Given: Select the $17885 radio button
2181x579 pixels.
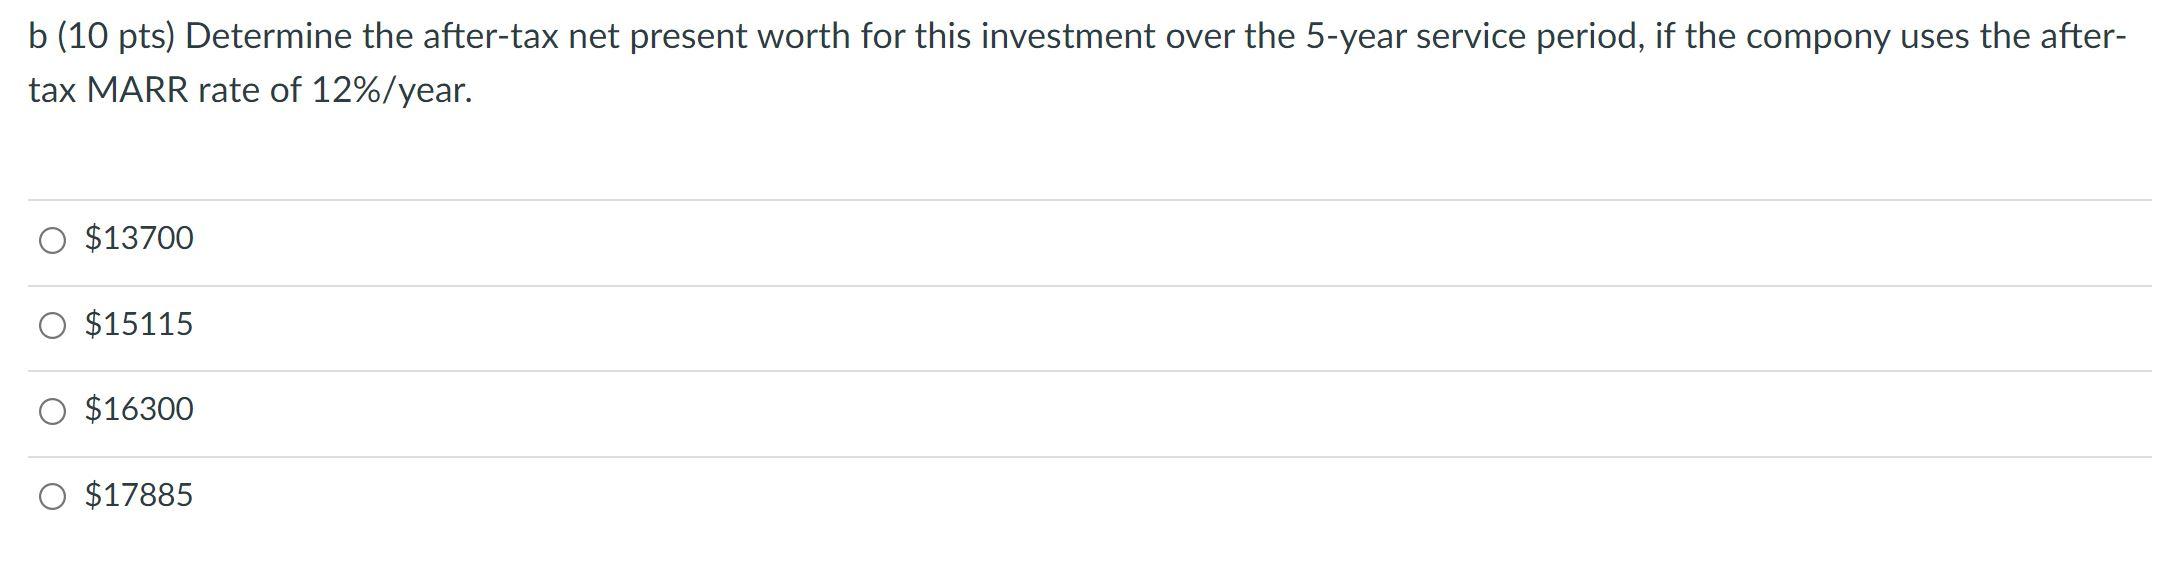Looking at the screenshot, I should (x=53, y=497).
